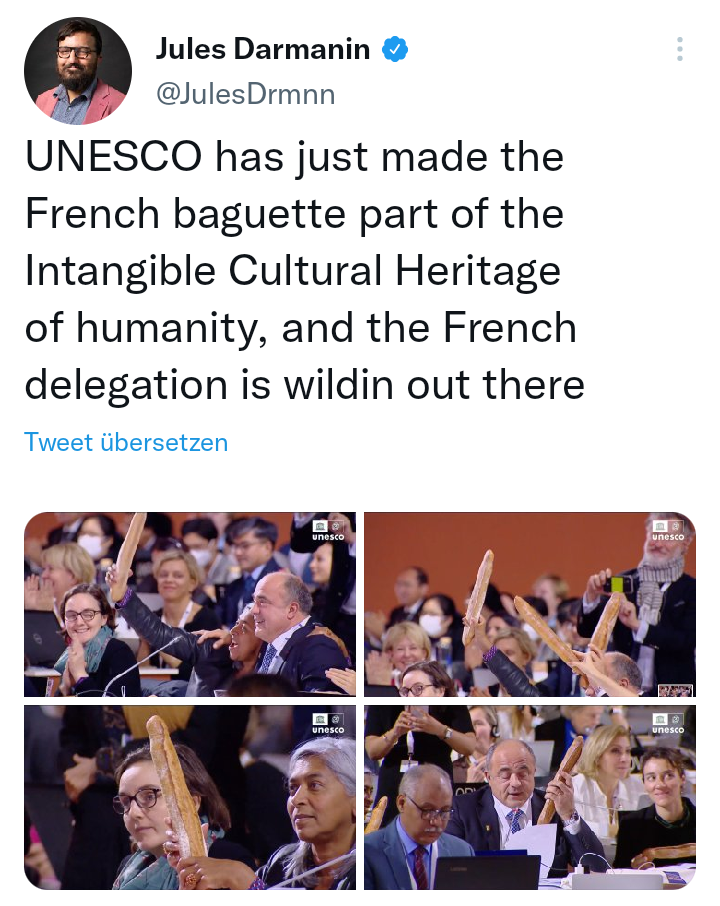Click the blue verified badge
This screenshot has width=720, height=906.
[x=396, y=49]
